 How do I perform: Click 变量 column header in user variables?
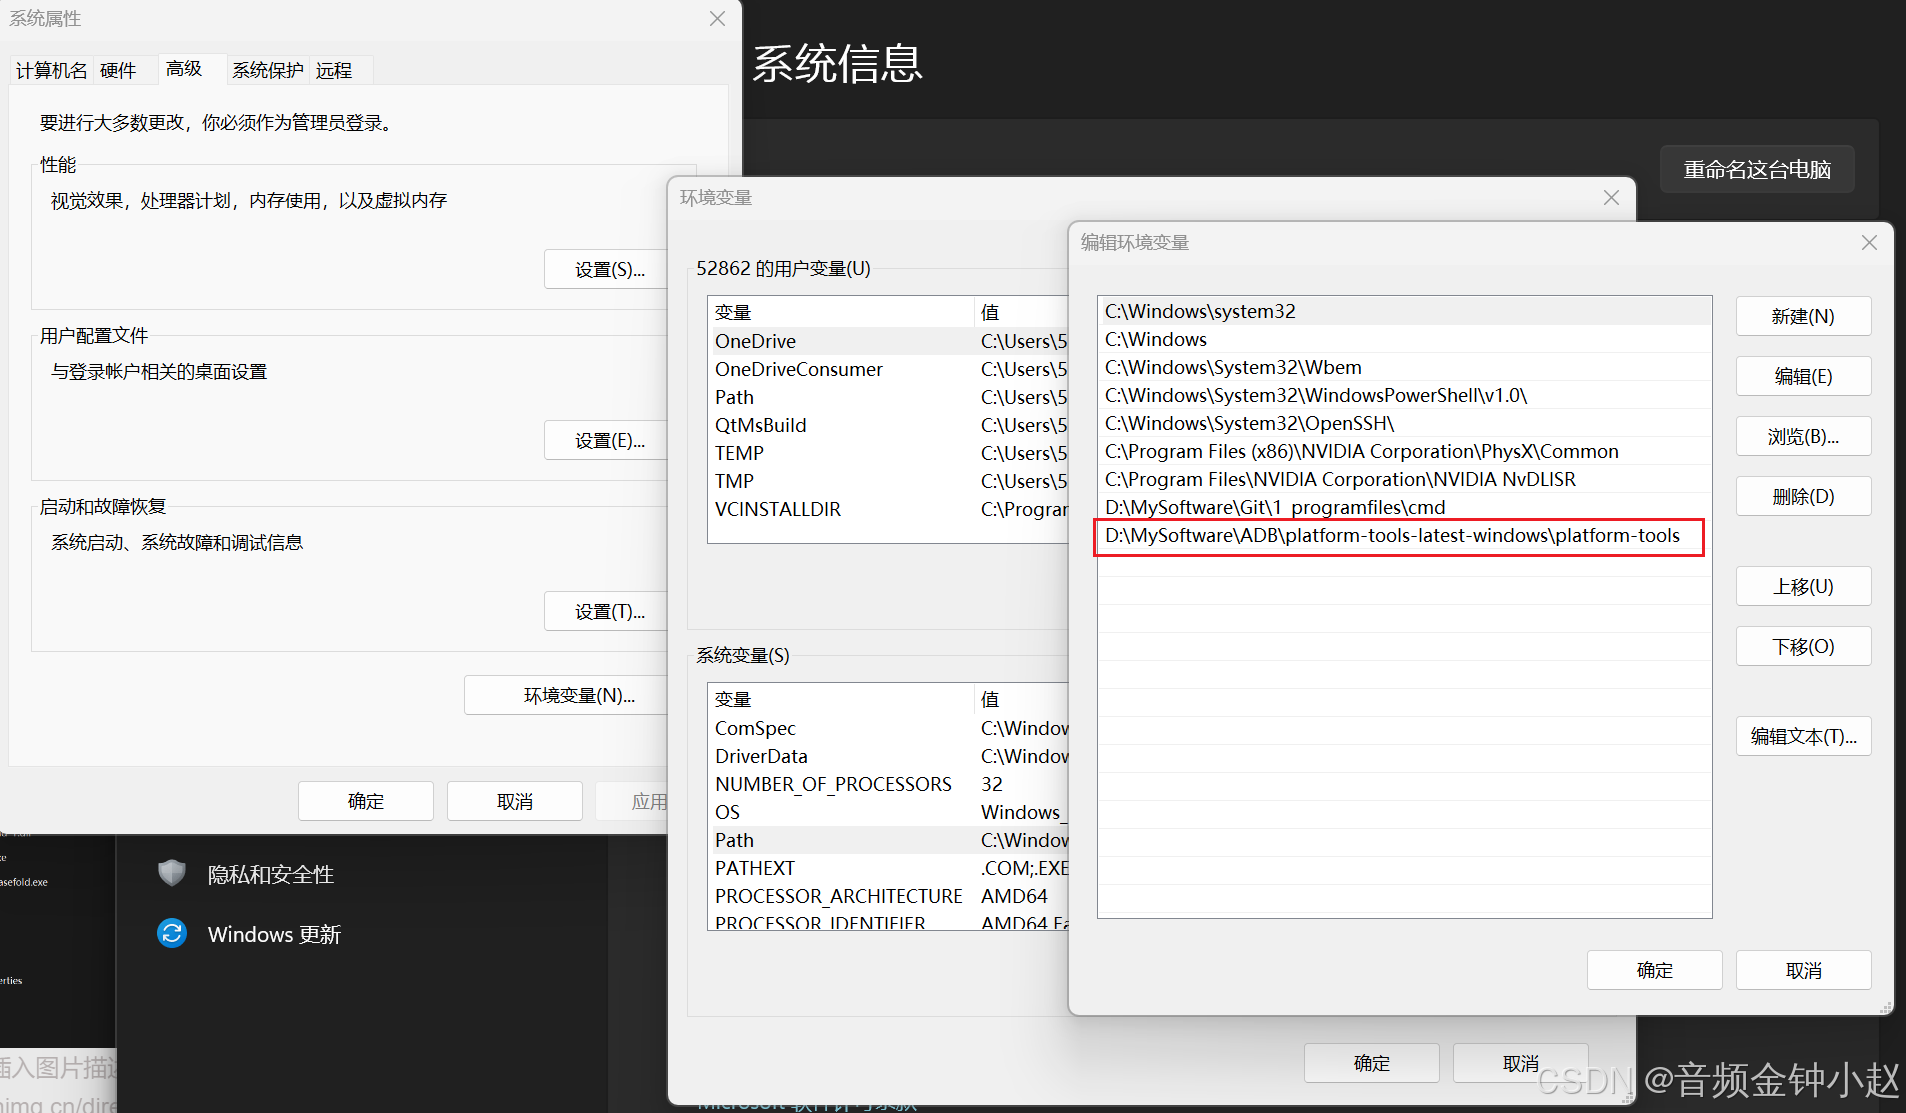click(840, 312)
